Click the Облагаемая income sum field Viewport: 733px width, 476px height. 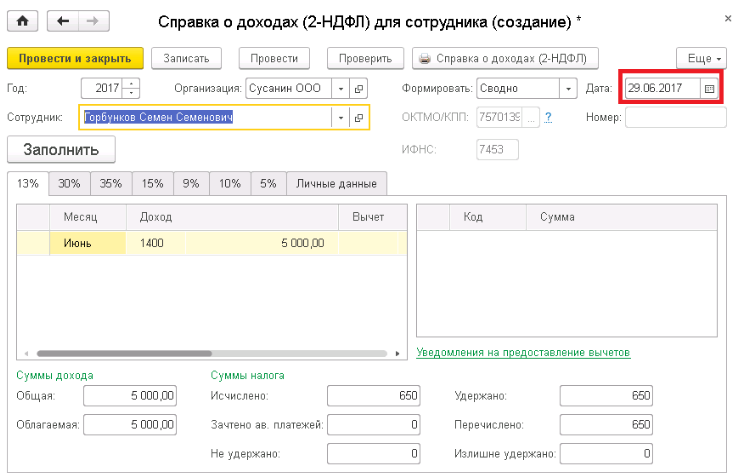coord(130,425)
